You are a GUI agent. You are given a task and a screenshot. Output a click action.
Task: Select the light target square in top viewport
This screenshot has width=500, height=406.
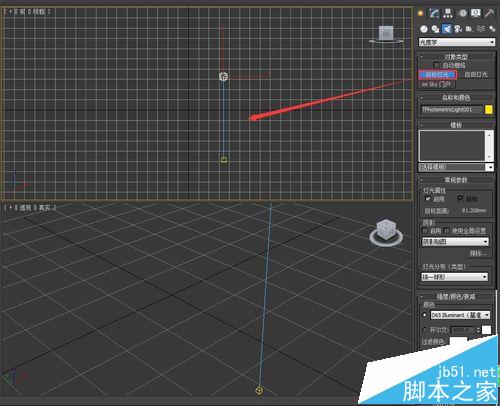[224, 160]
